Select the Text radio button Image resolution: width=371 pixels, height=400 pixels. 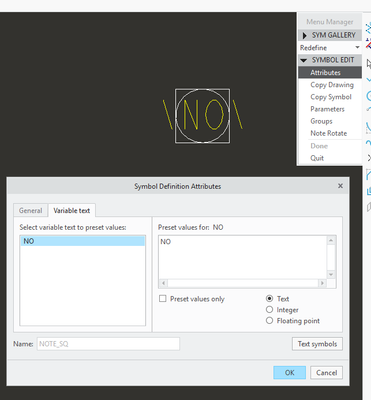(269, 298)
